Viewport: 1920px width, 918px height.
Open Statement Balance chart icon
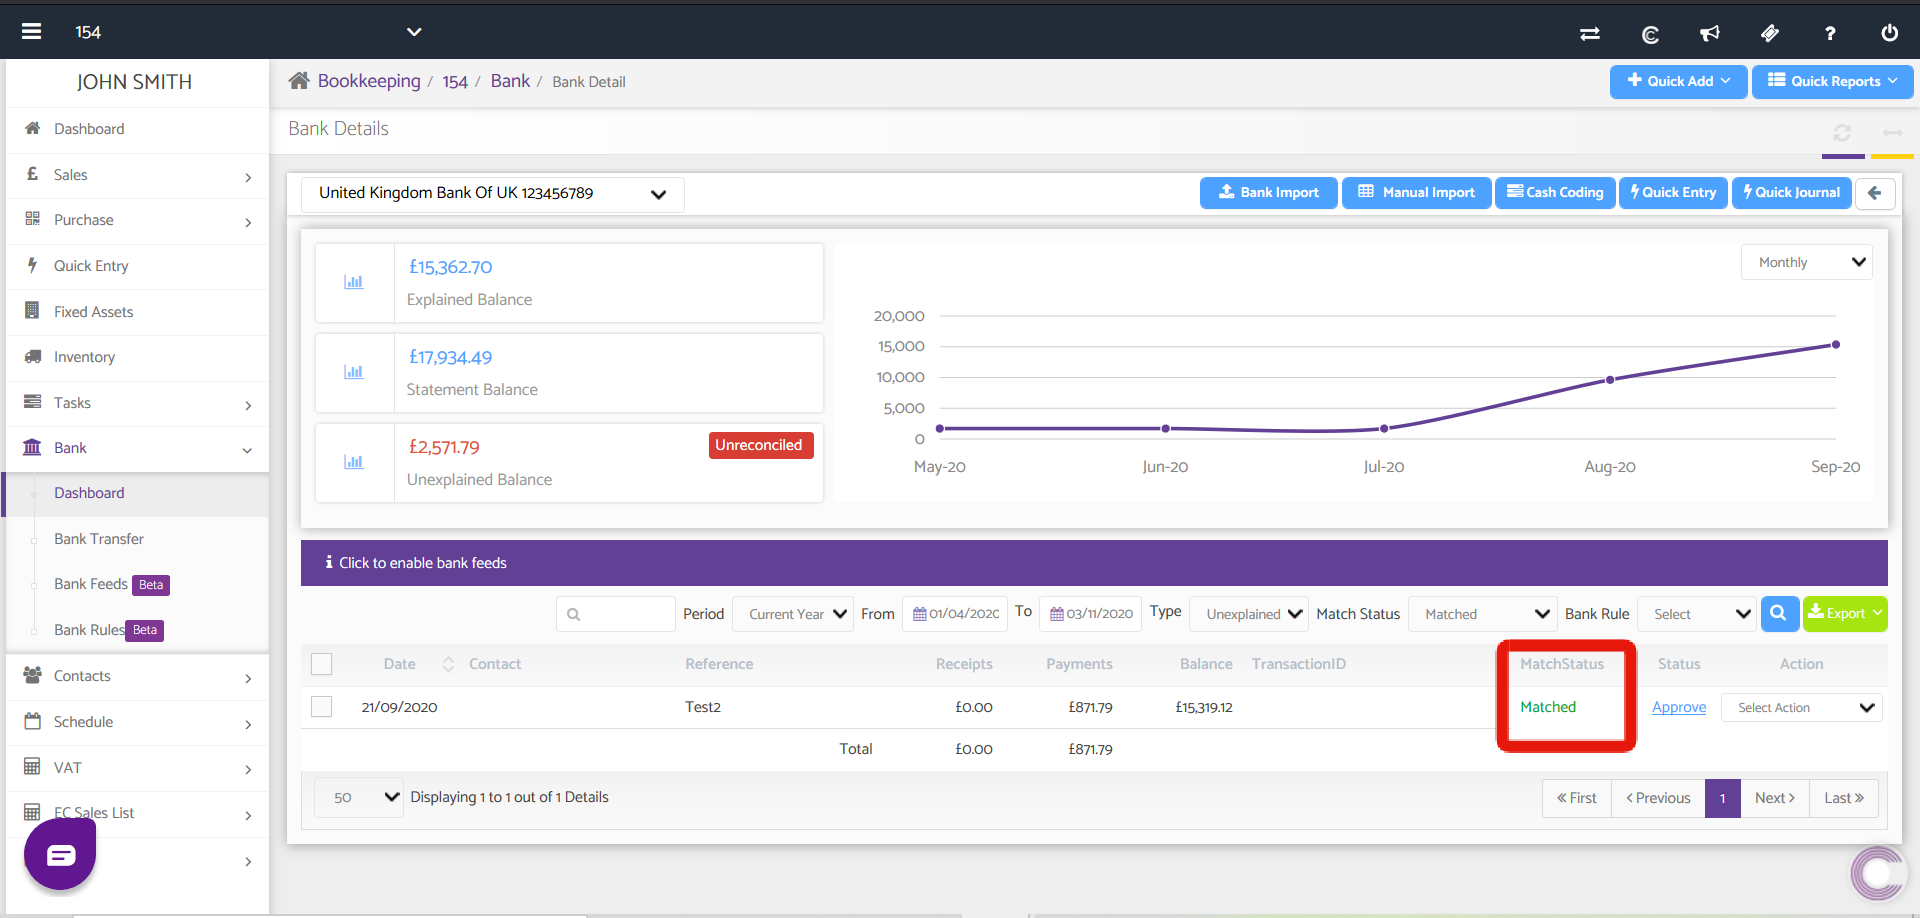click(354, 372)
